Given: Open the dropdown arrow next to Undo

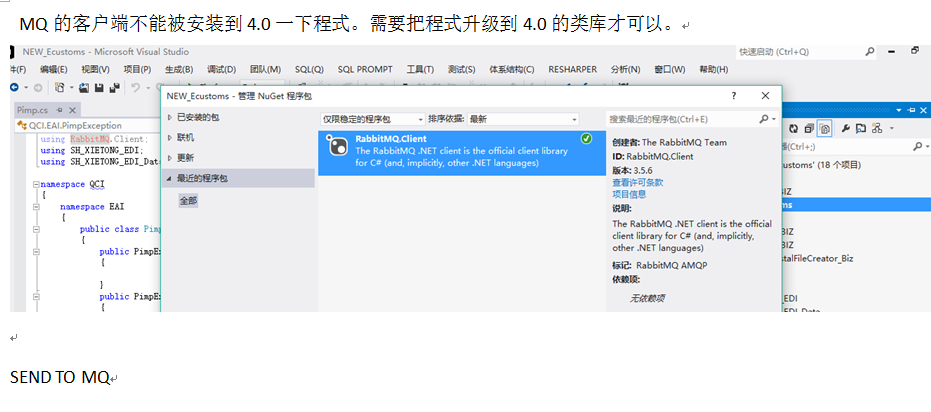Looking at the screenshot, I should tap(148, 88).
